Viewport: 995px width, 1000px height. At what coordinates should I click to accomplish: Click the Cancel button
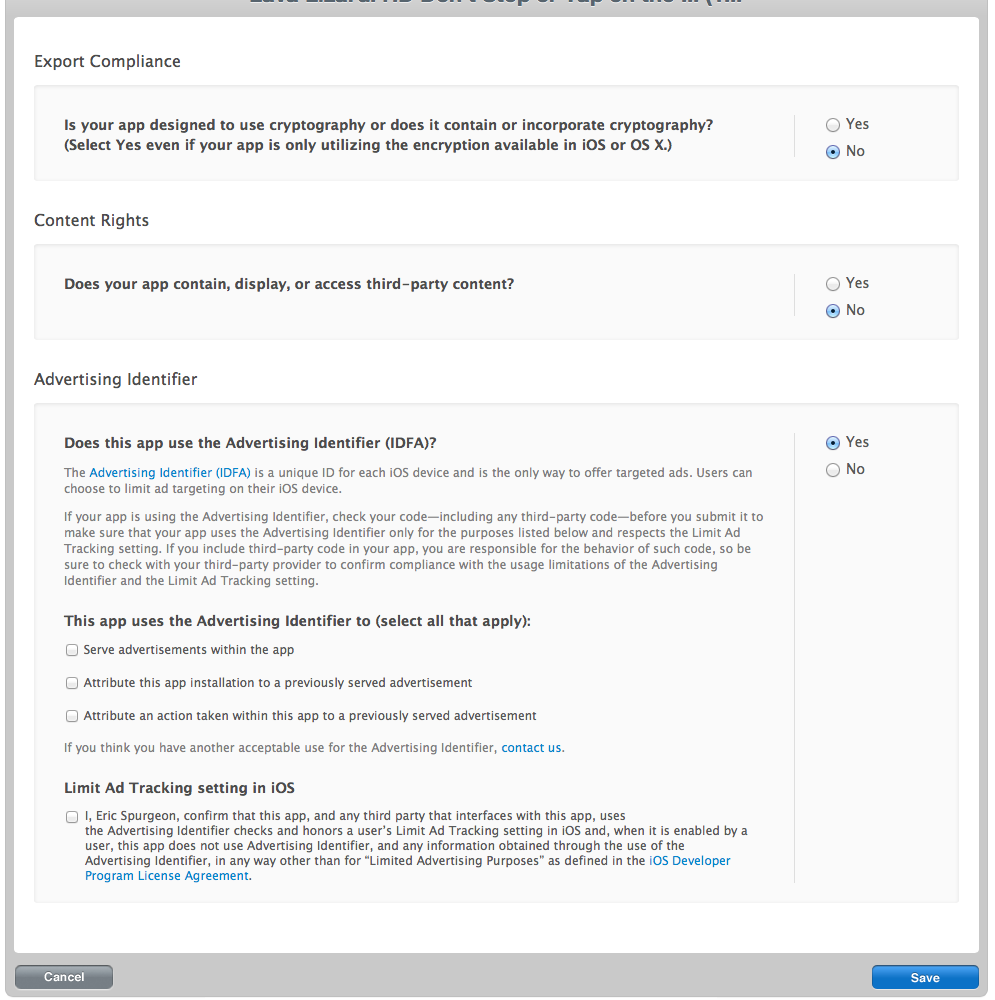pos(64,977)
